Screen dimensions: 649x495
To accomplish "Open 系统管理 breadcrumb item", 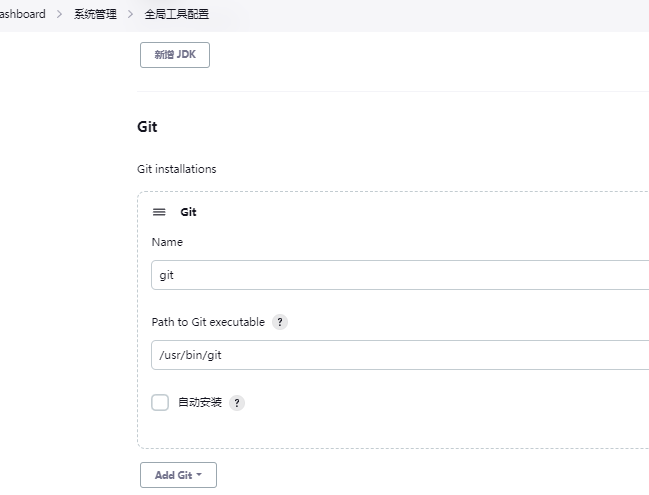I will (95, 14).
